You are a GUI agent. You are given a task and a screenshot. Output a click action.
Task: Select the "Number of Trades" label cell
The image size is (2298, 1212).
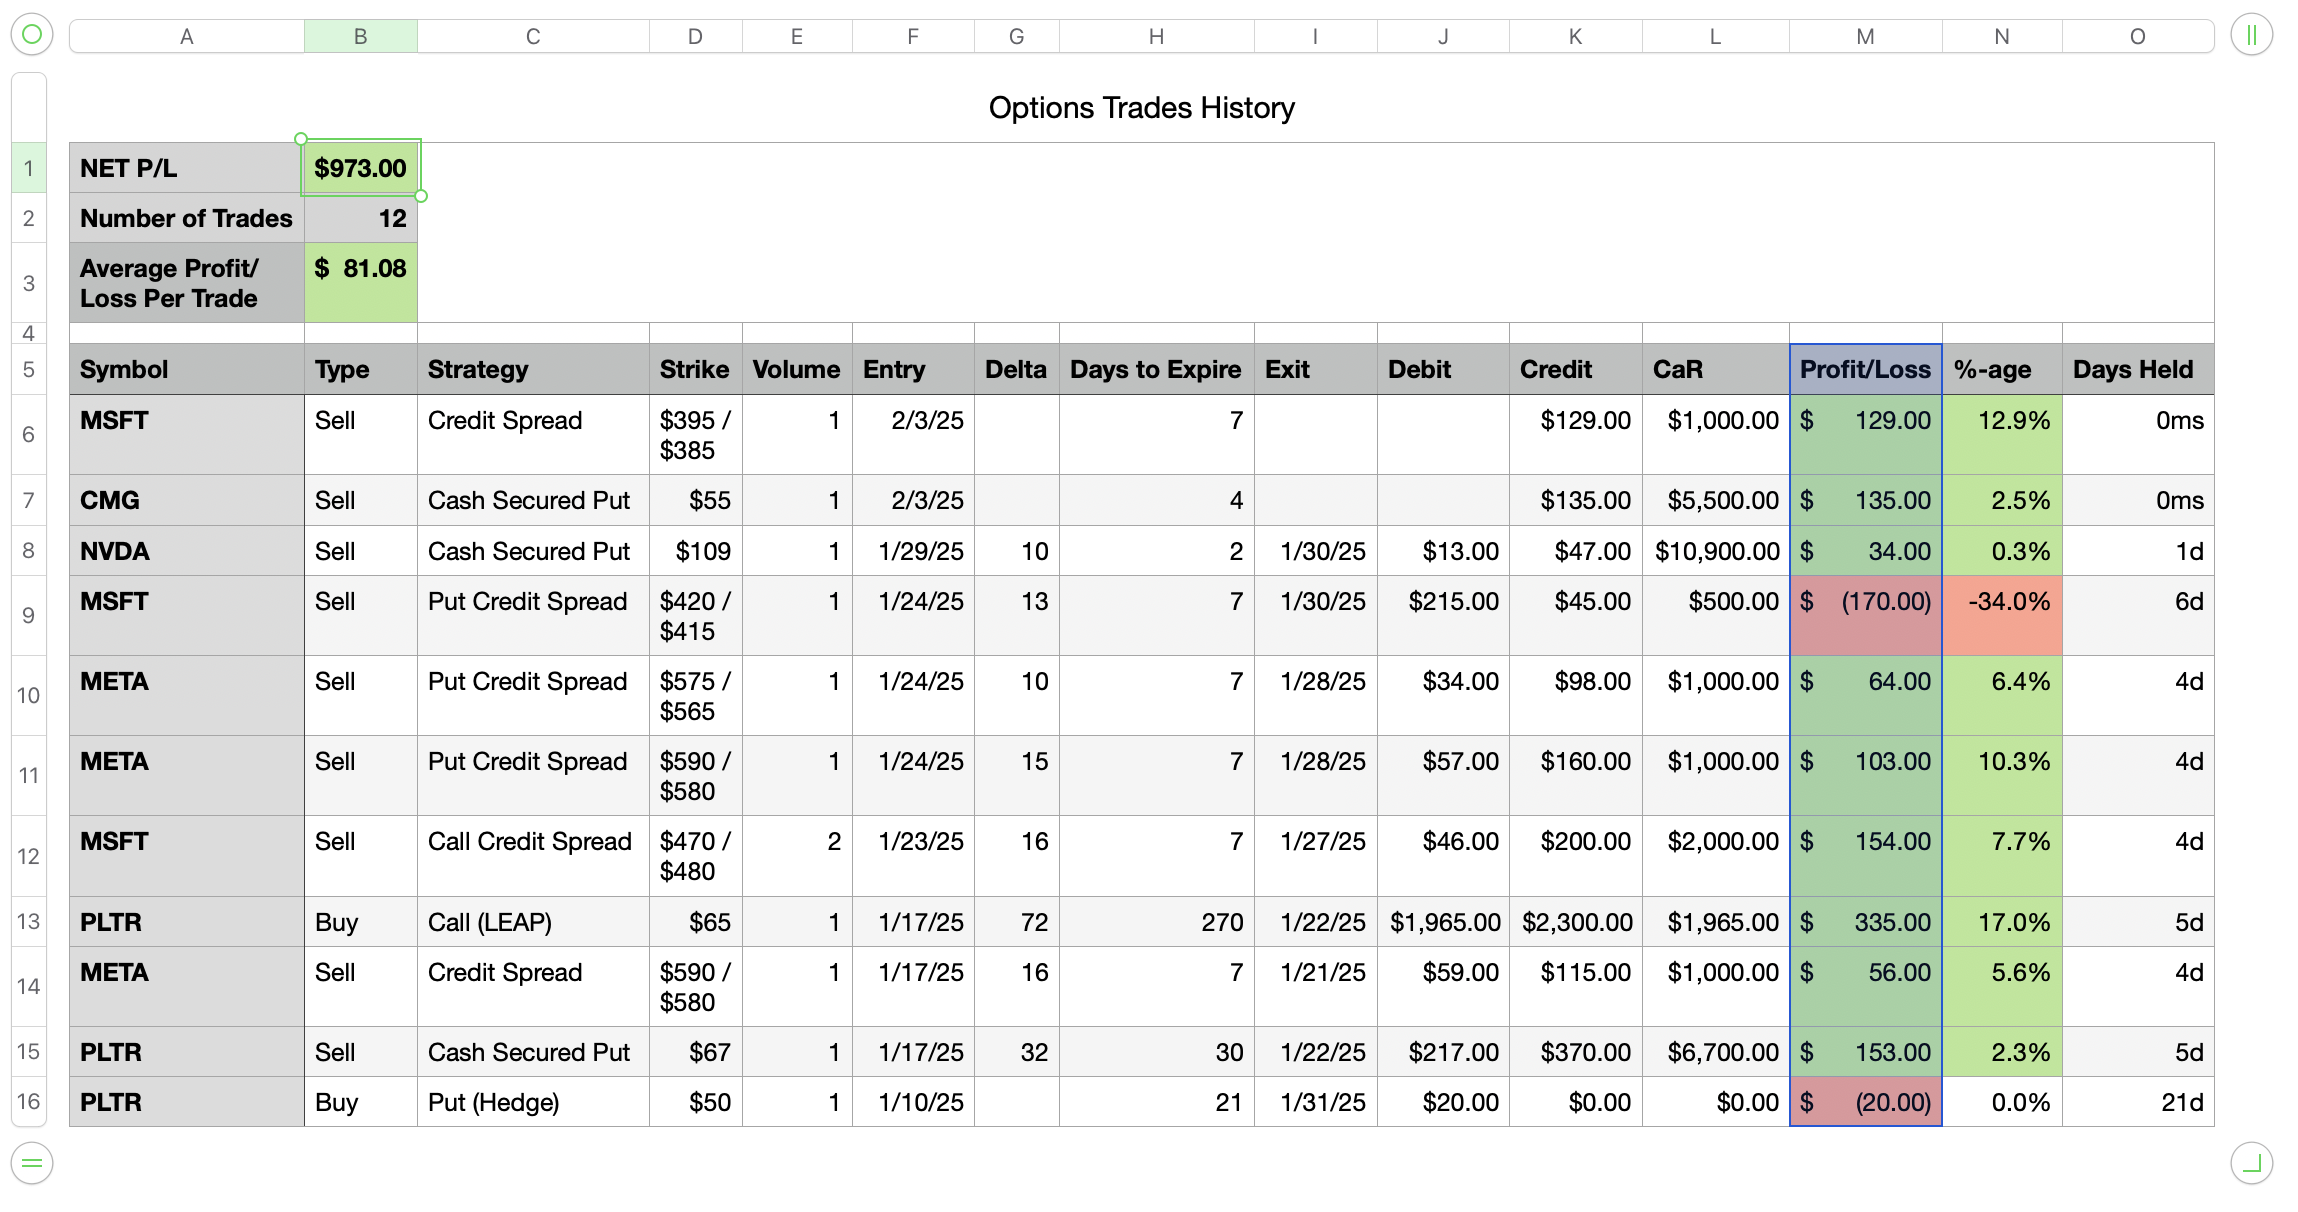click(x=187, y=218)
